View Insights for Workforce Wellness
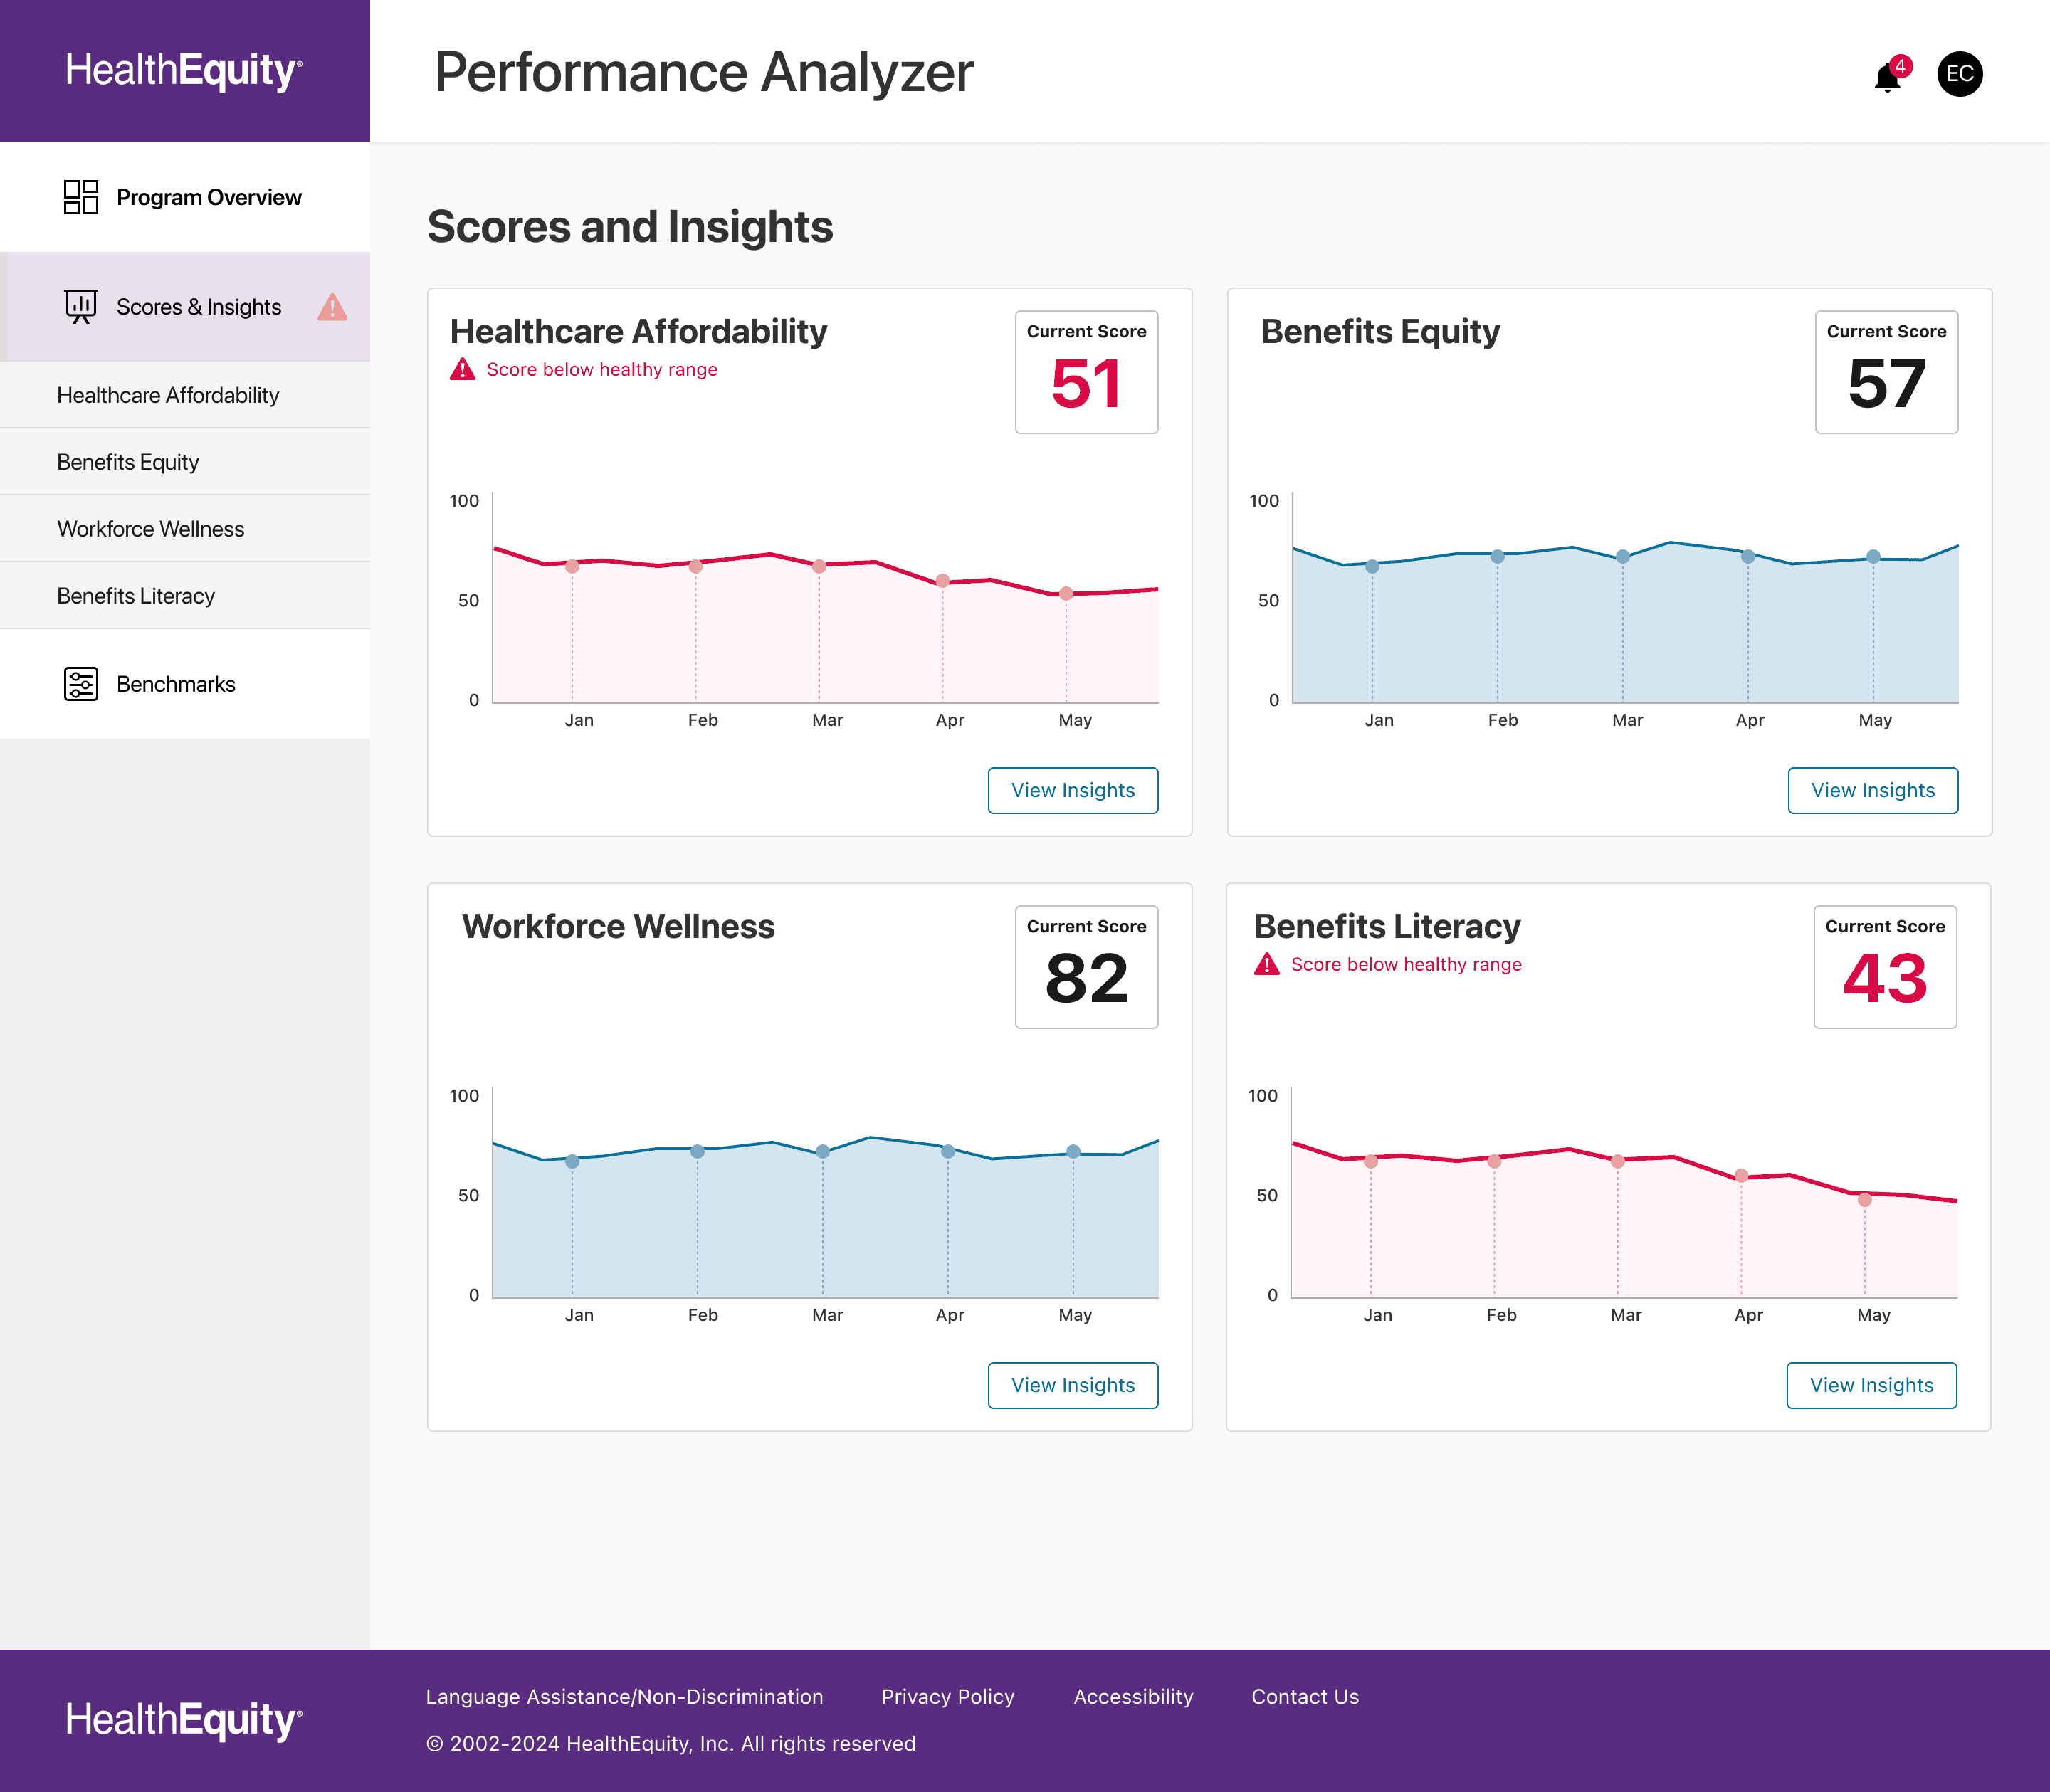The height and width of the screenshot is (1792, 2050). click(1073, 1385)
